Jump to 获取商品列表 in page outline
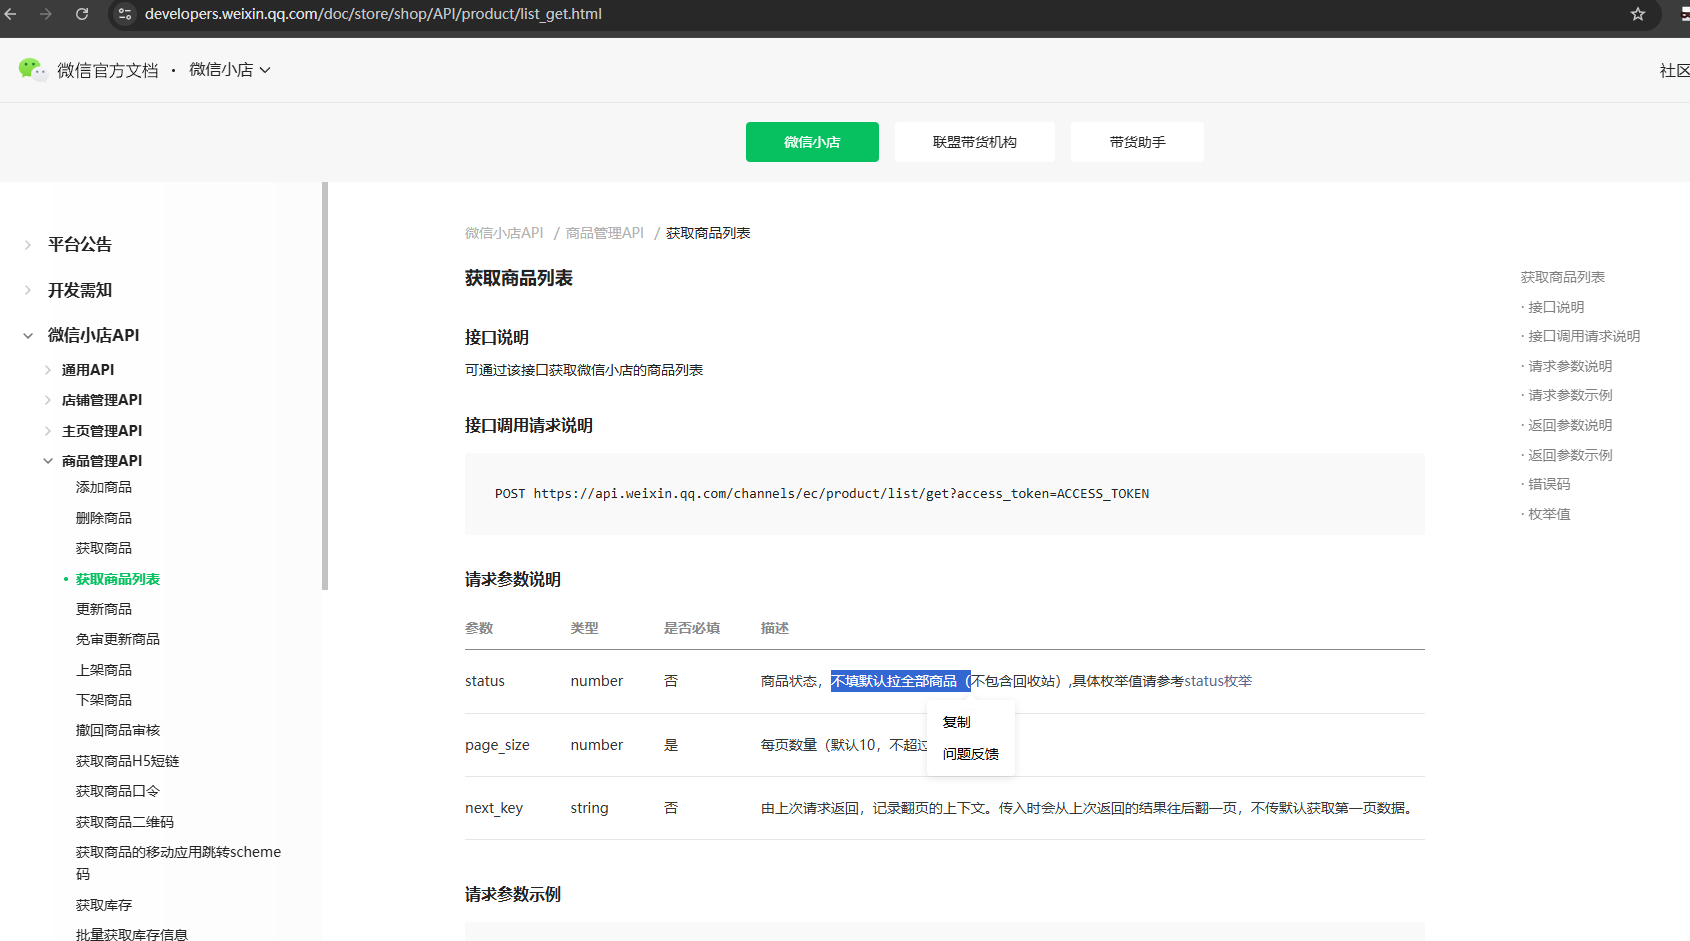The height and width of the screenshot is (941, 1690). (x=1563, y=277)
